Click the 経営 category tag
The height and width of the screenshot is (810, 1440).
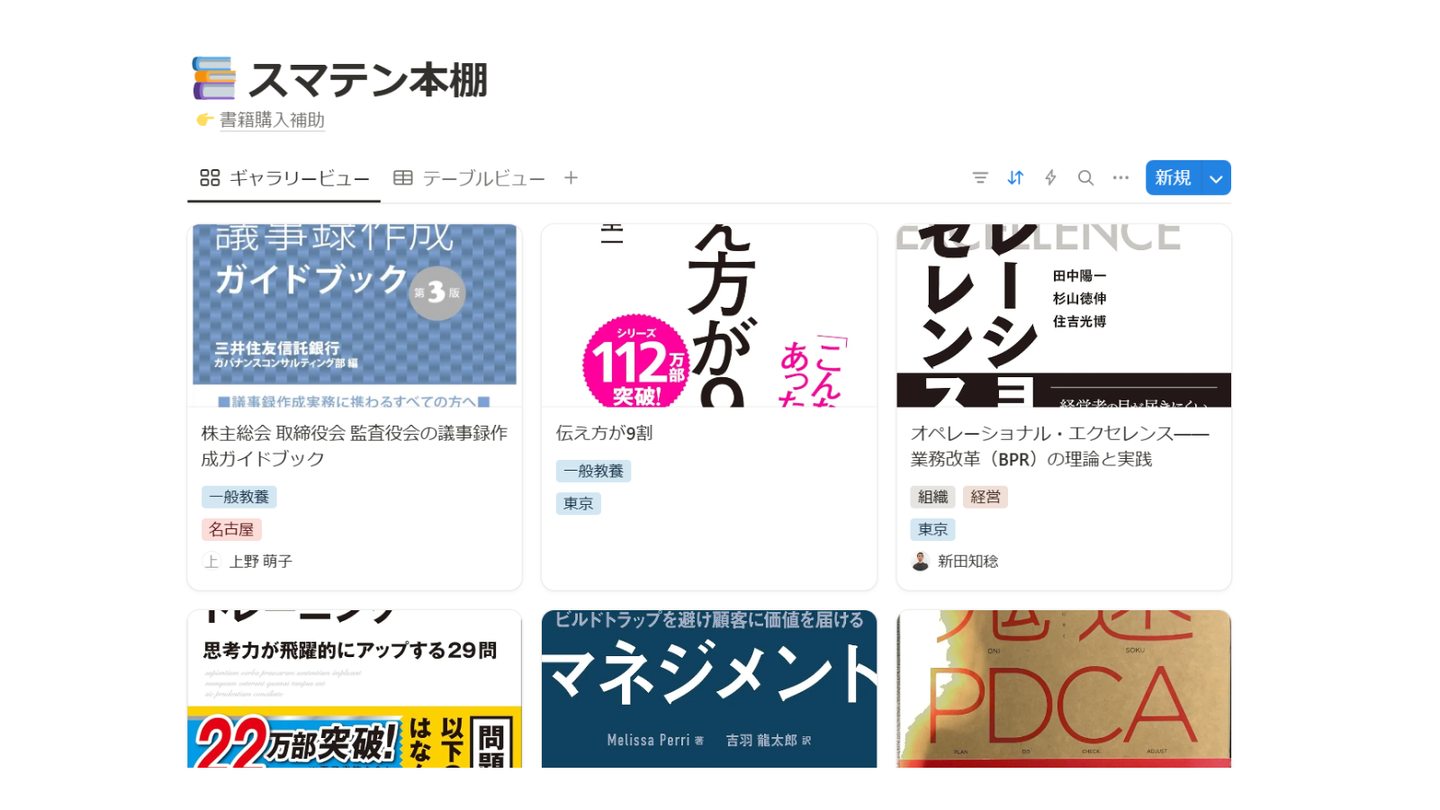point(985,497)
